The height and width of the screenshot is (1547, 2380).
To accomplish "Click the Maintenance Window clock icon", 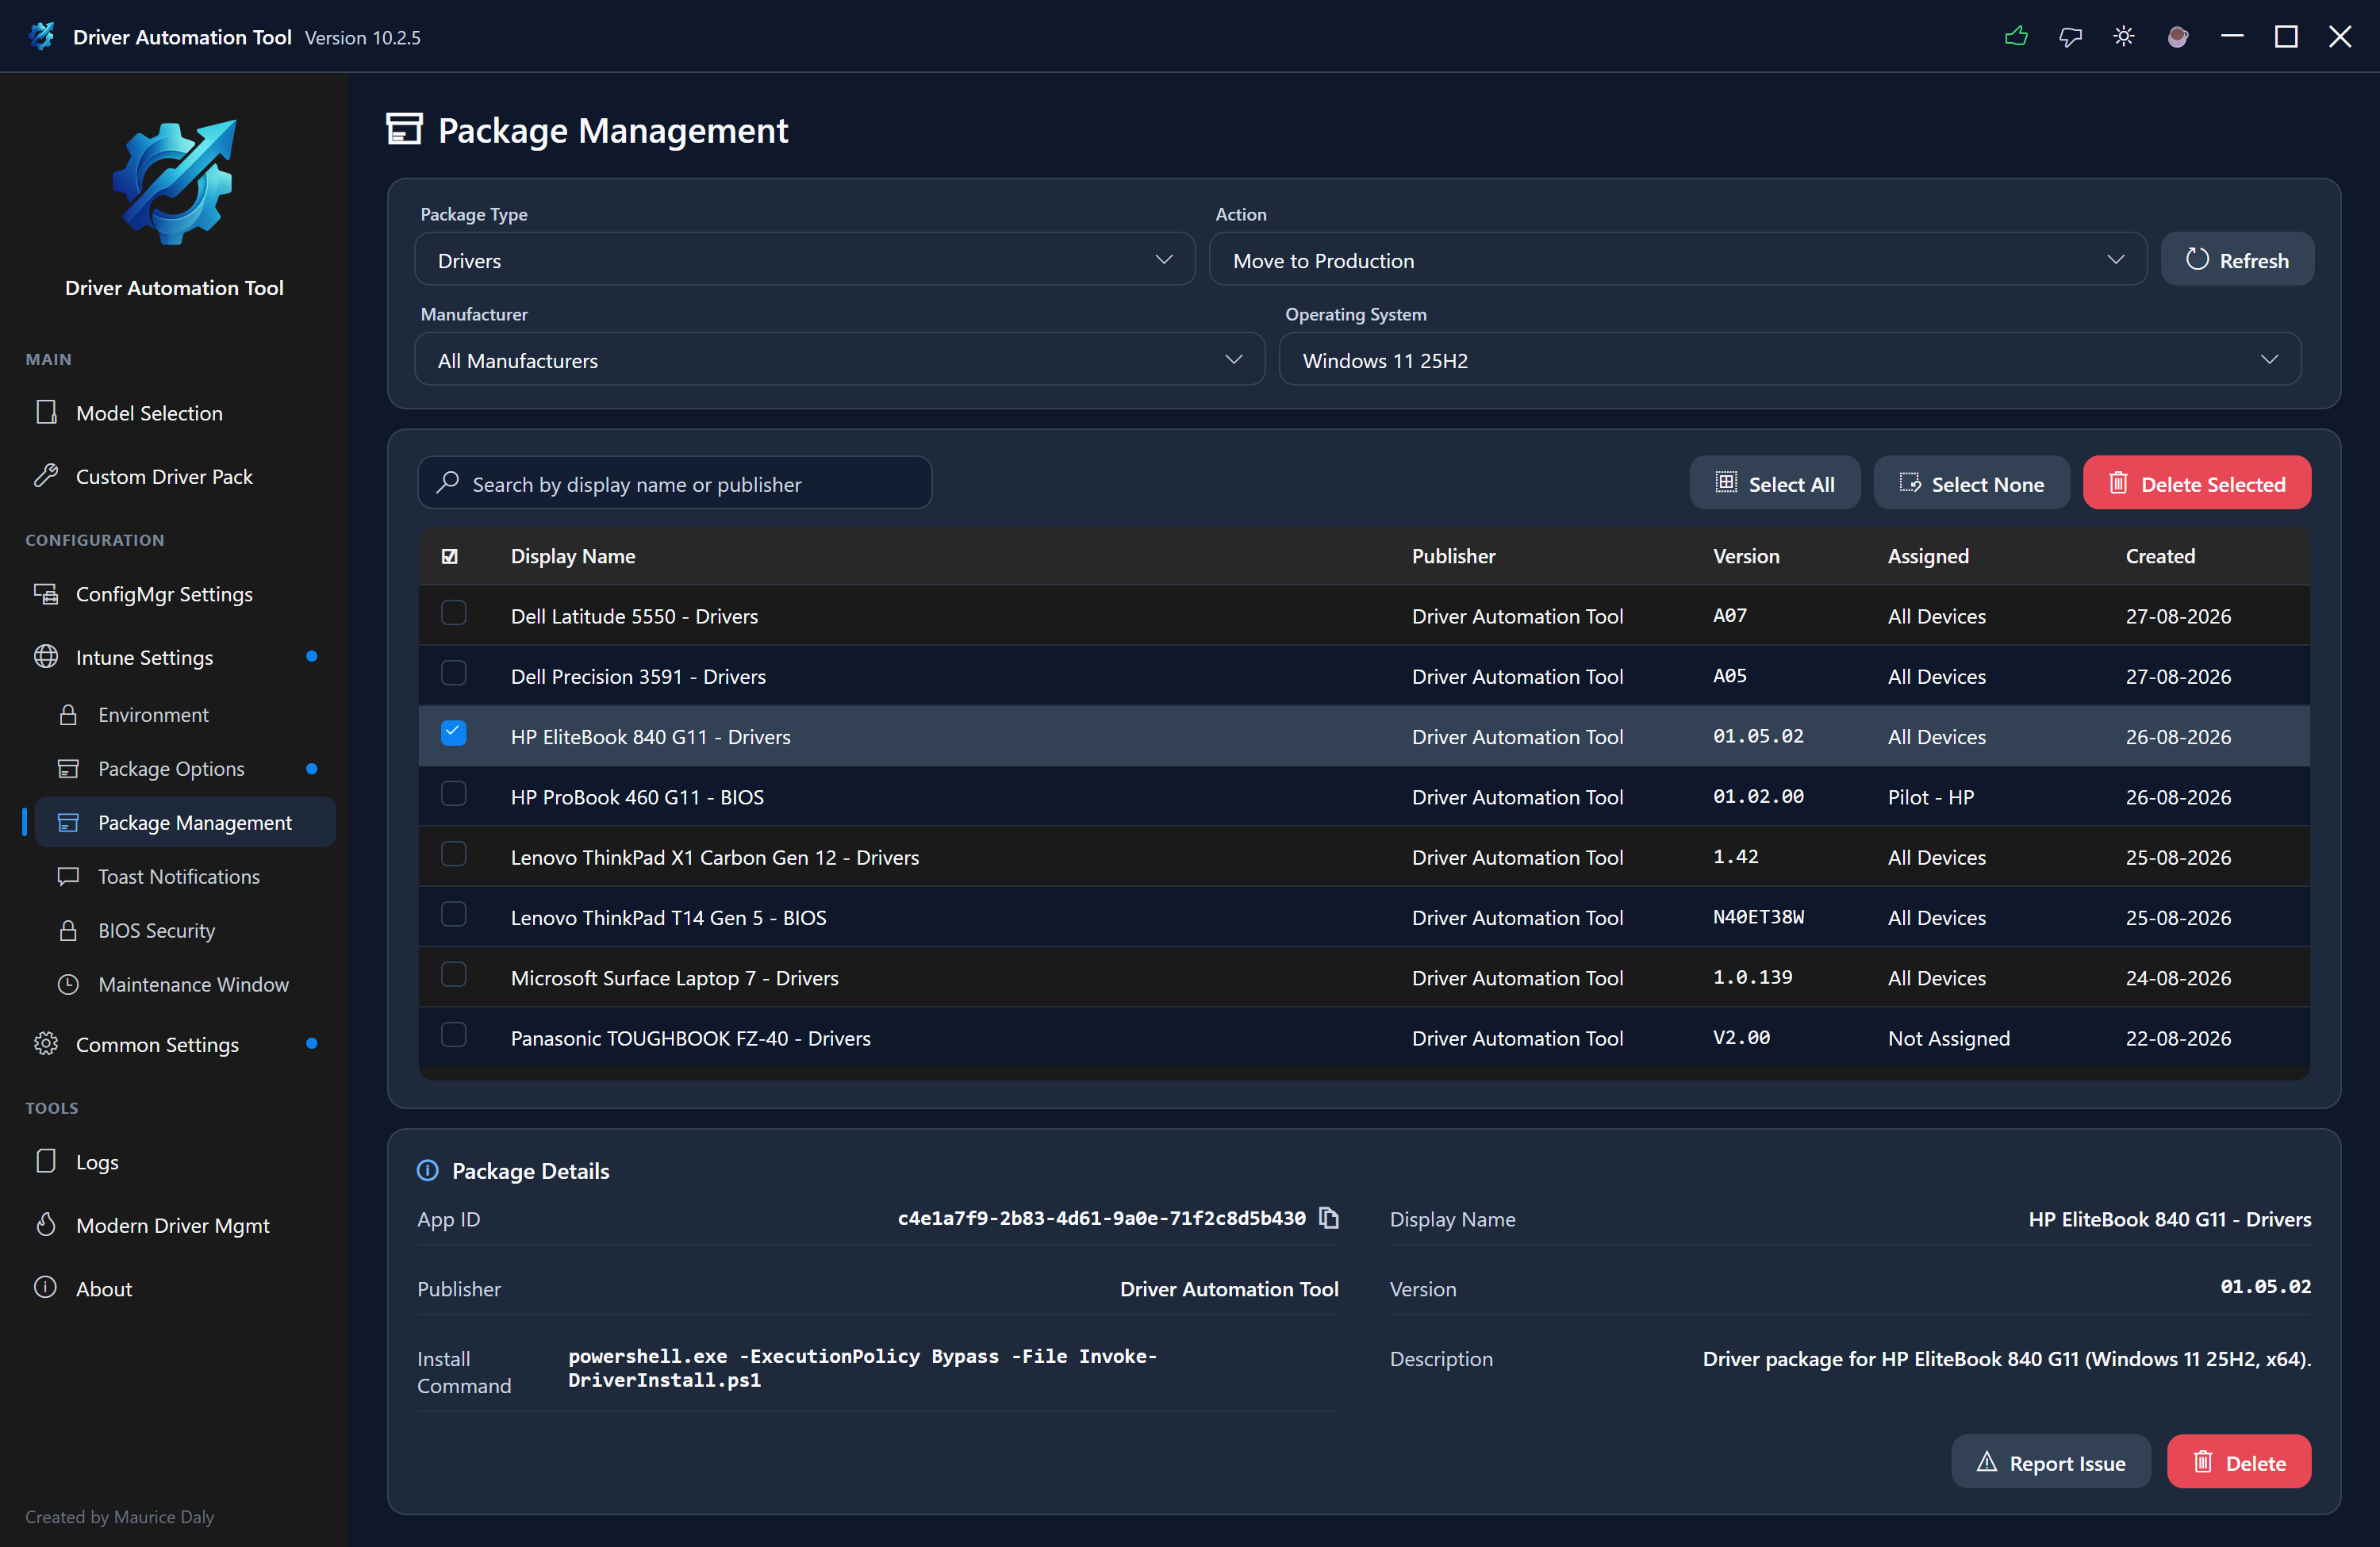I will pos(68,985).
